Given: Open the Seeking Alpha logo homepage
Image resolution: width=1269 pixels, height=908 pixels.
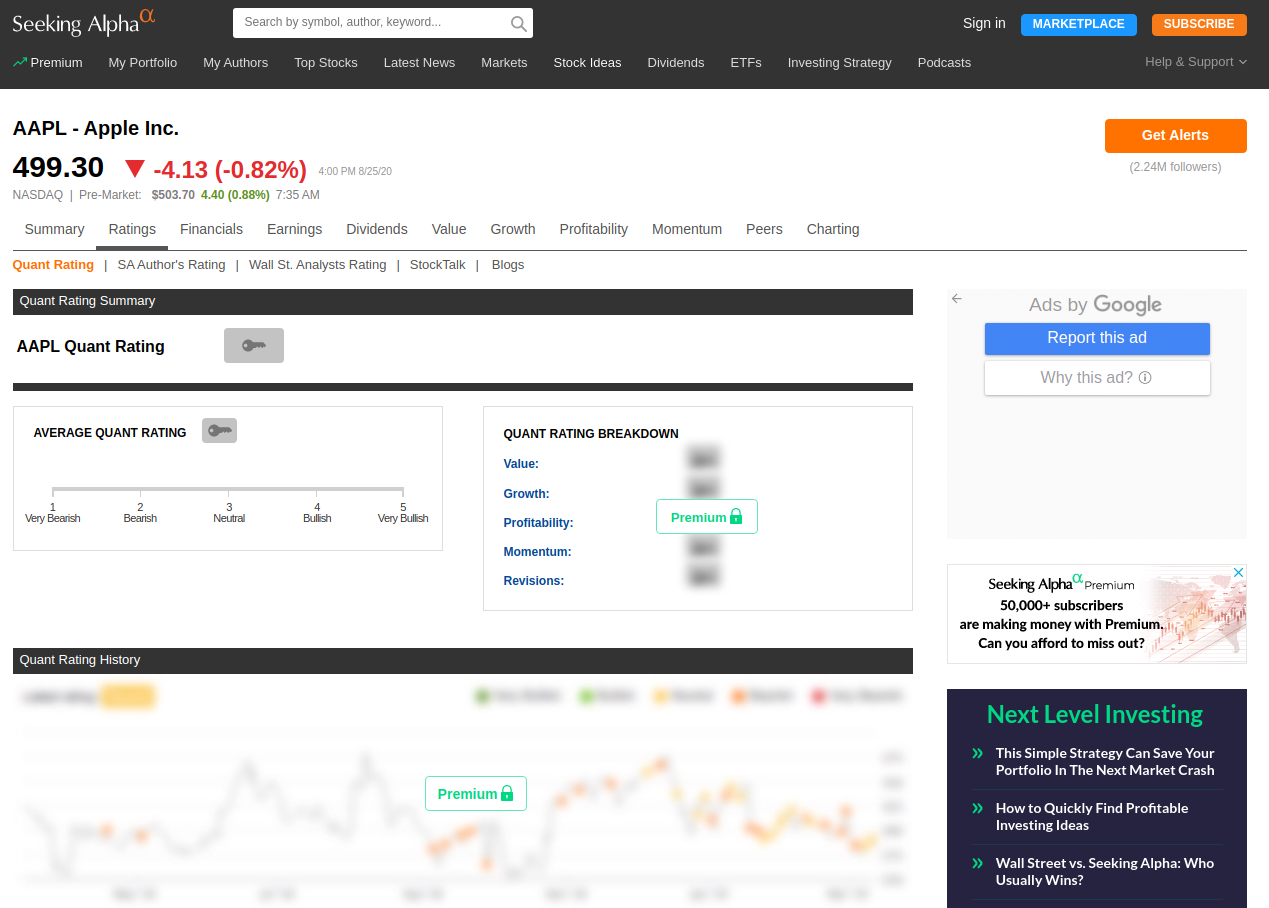Looking at the screenshot, I should (x=84, y=22).
